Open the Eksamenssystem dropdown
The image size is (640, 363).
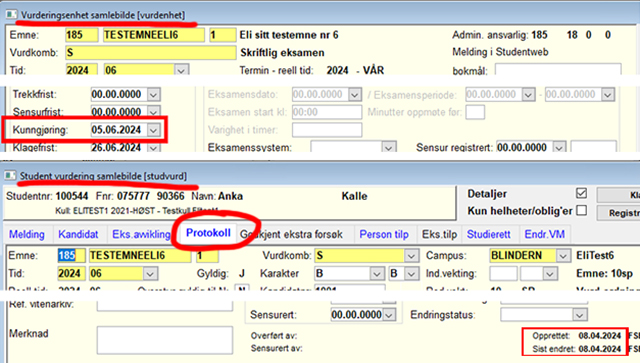389,147
